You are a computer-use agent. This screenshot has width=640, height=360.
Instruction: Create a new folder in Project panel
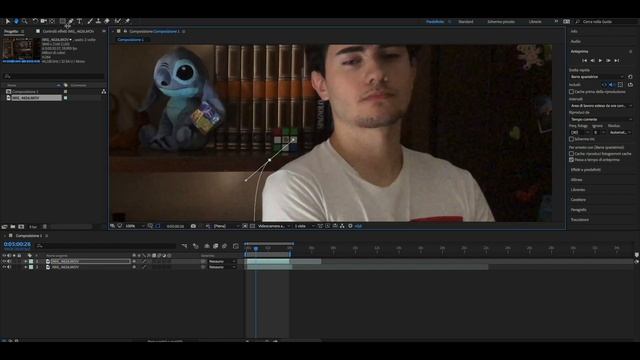tap(13, 227)
